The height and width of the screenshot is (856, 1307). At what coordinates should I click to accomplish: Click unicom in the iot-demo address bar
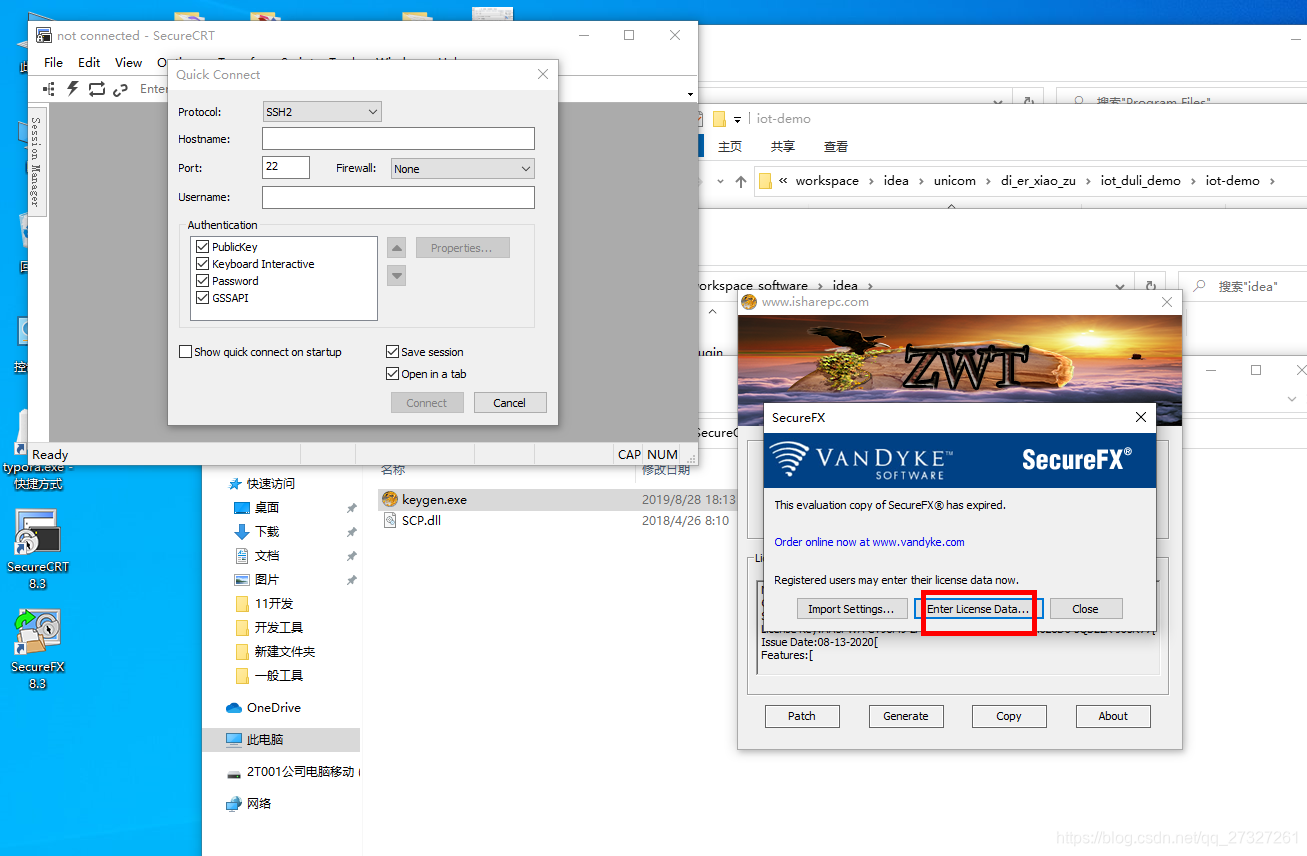pos(955,181)
